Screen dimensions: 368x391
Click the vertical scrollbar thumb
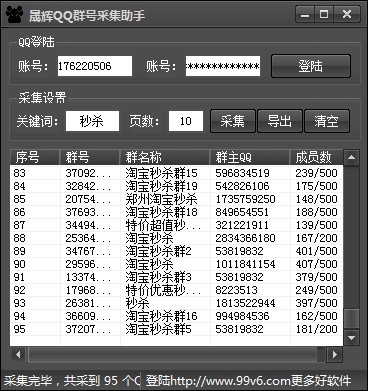click(x=351, y=318)
